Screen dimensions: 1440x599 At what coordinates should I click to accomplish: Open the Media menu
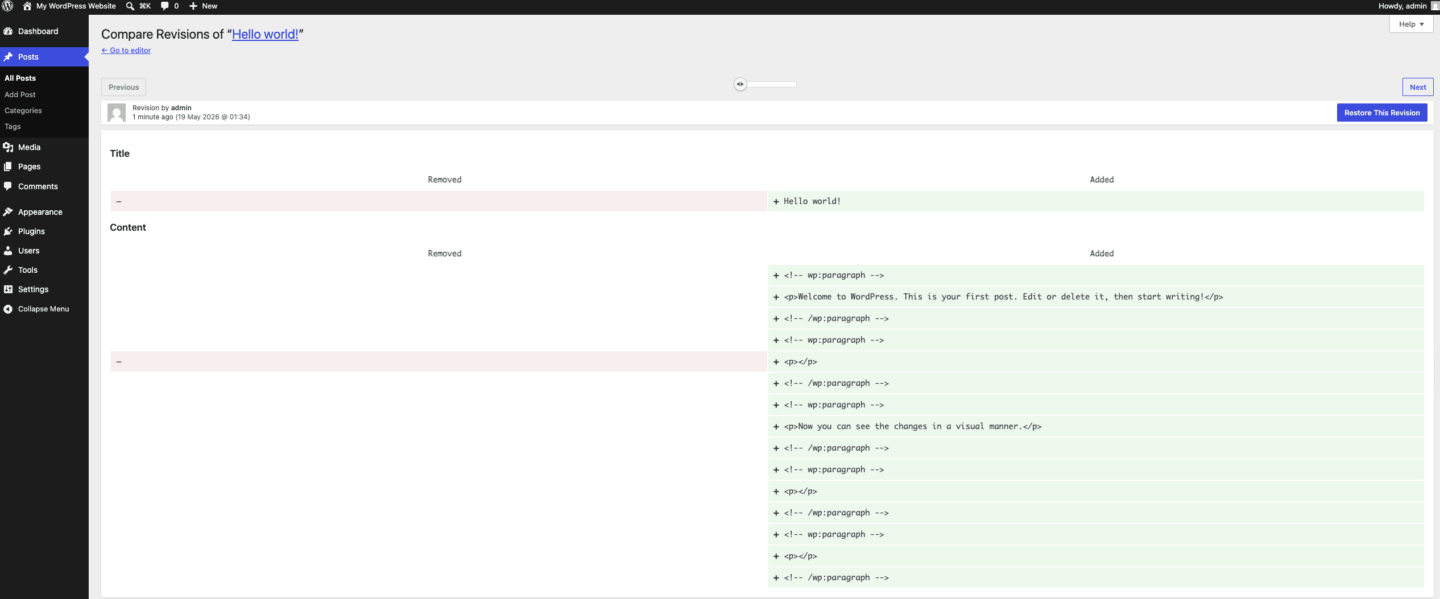click(44, 147)
